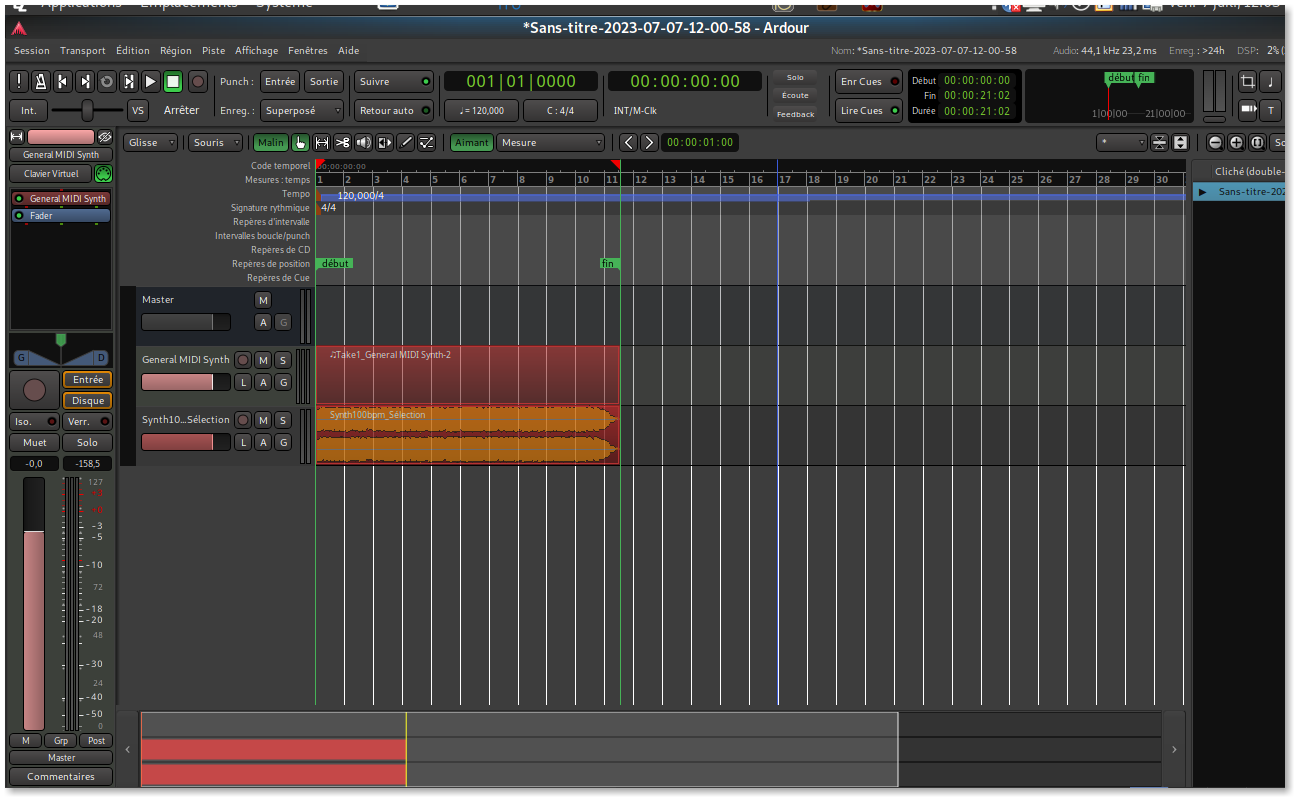Screen dimensions: 1294x797
Task: Solo the Synth10...Sélection track
Action: coord(283,420)
